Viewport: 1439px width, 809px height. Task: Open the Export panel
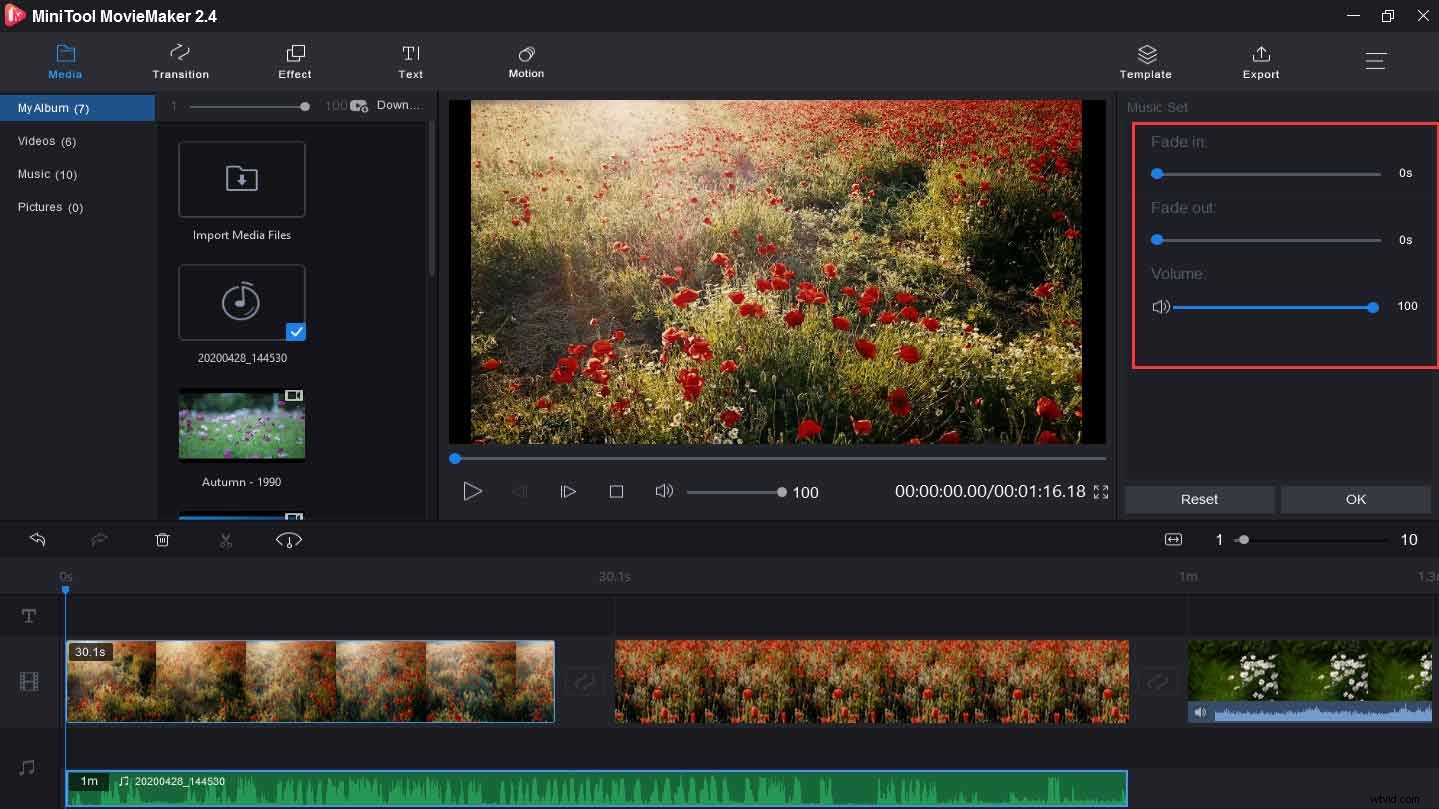[x=1260, y=60]
